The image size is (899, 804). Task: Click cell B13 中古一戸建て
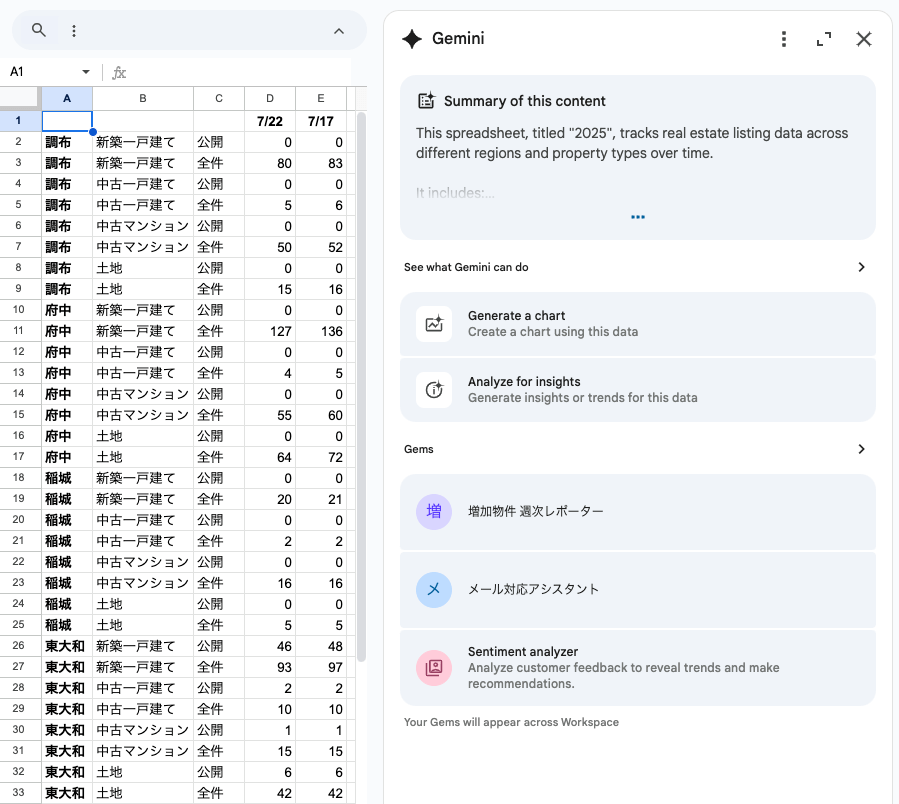coord(143,373)
